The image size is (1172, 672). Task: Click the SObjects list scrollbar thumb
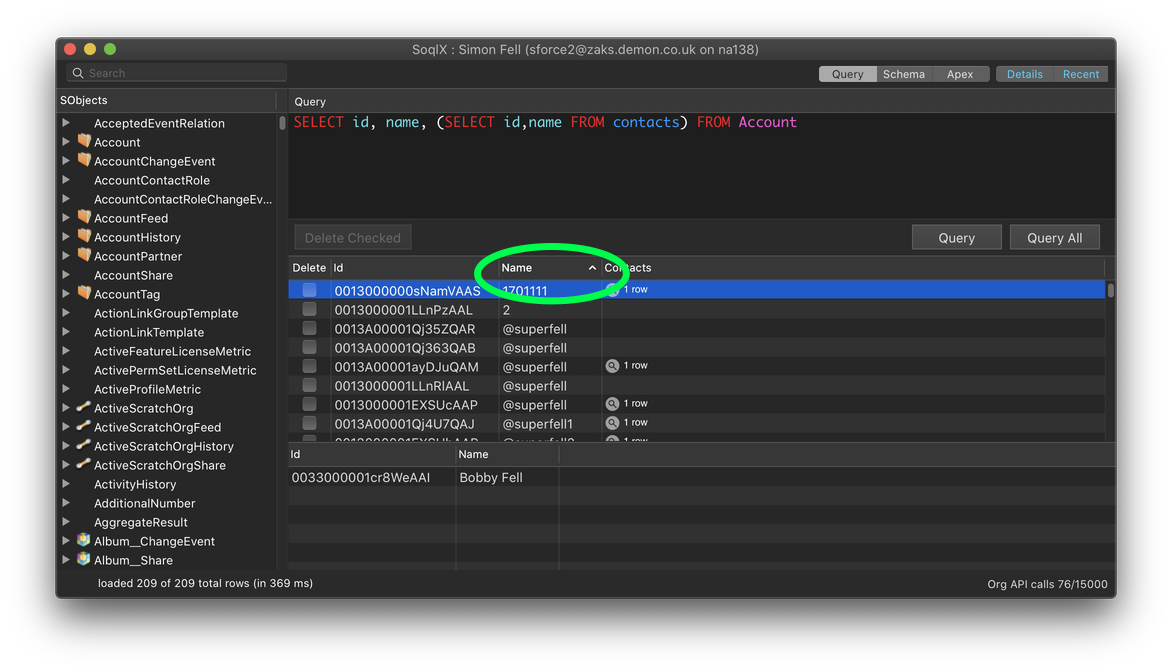pos(282,123)
